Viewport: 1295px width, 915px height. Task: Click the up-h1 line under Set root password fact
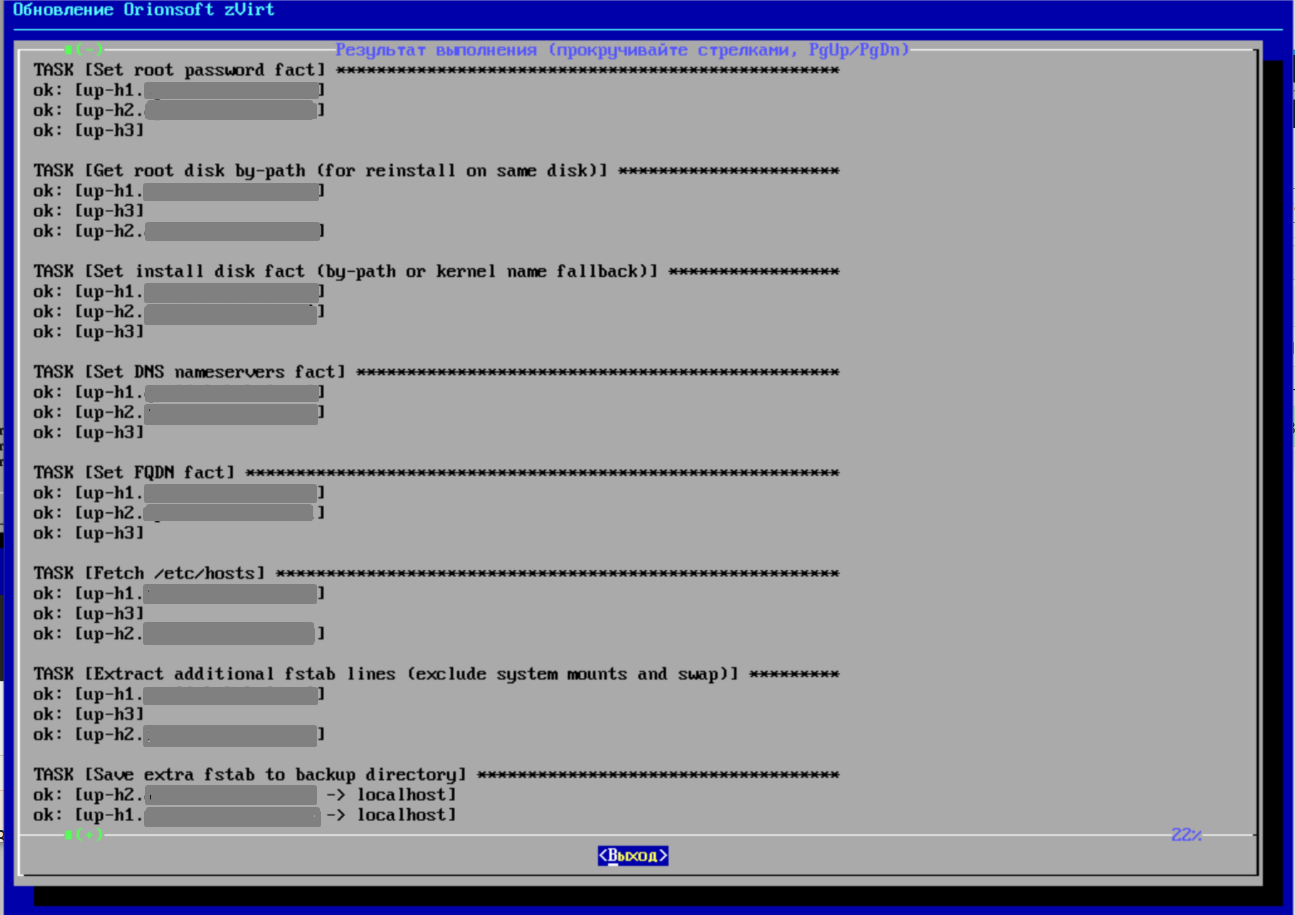(179, 91)
